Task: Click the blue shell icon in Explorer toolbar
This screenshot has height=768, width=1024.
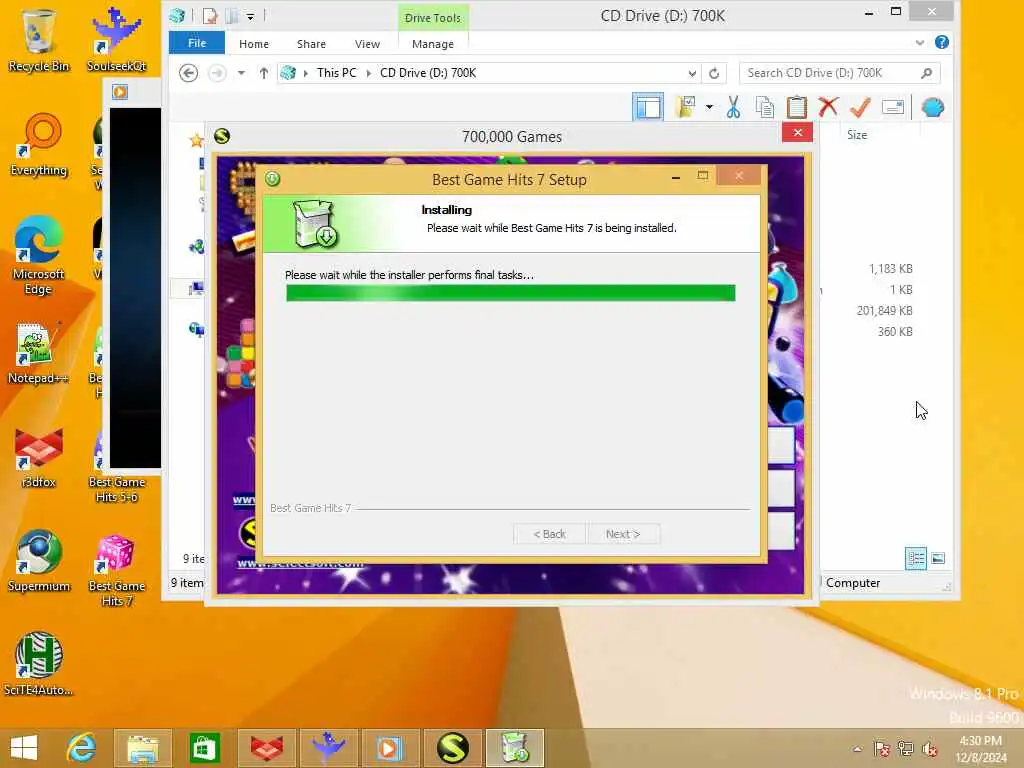Action: coord(933,107)
